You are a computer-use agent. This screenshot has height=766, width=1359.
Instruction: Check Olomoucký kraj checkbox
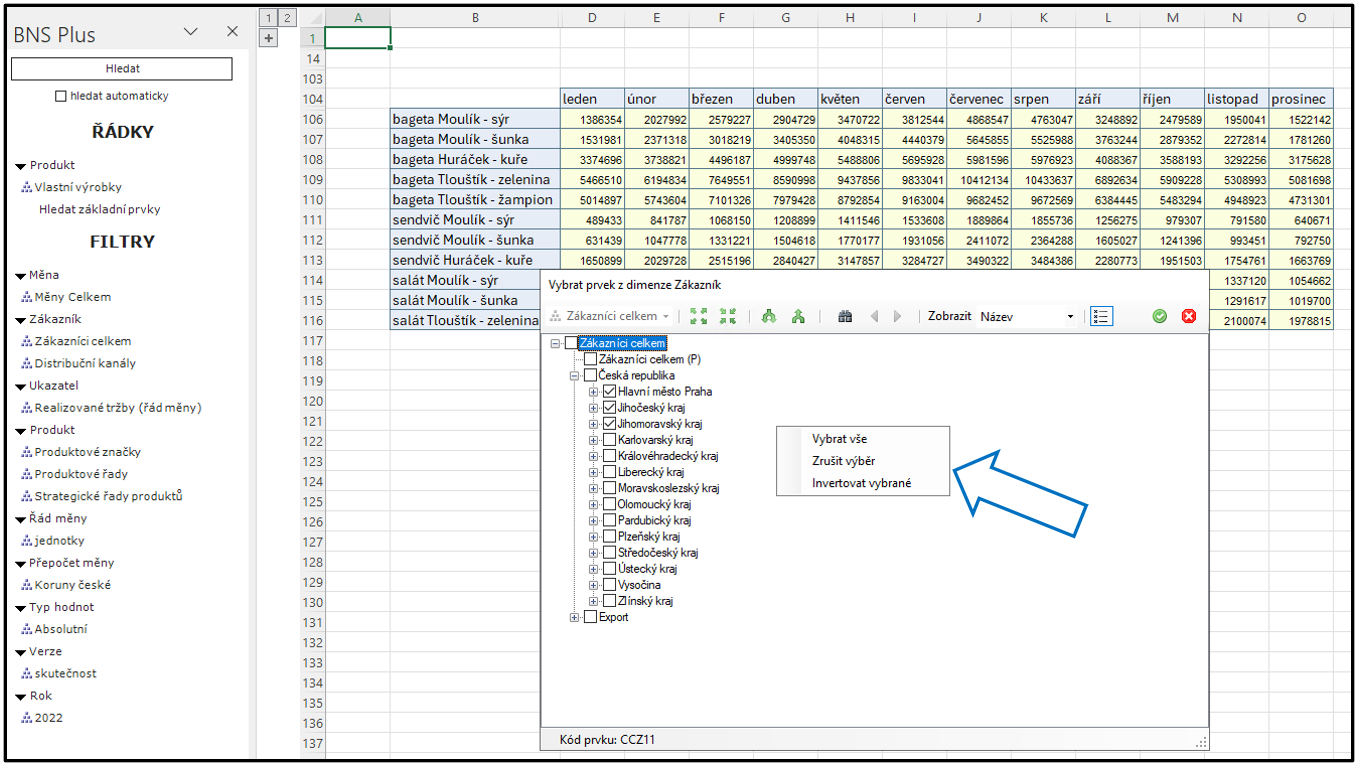click(x=610, y=504)
